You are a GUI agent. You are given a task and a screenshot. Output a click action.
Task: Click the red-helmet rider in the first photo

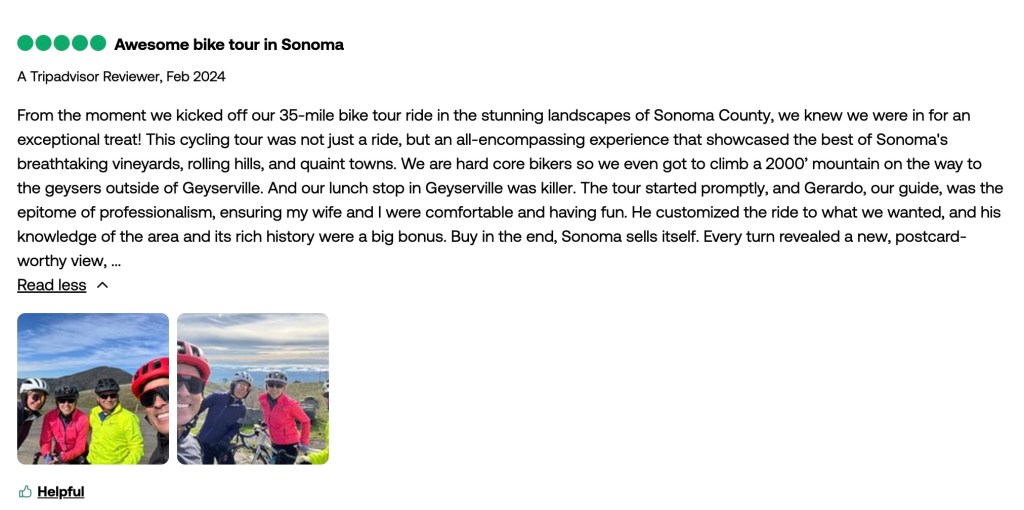pyautogui.click(x=152, y=400)
